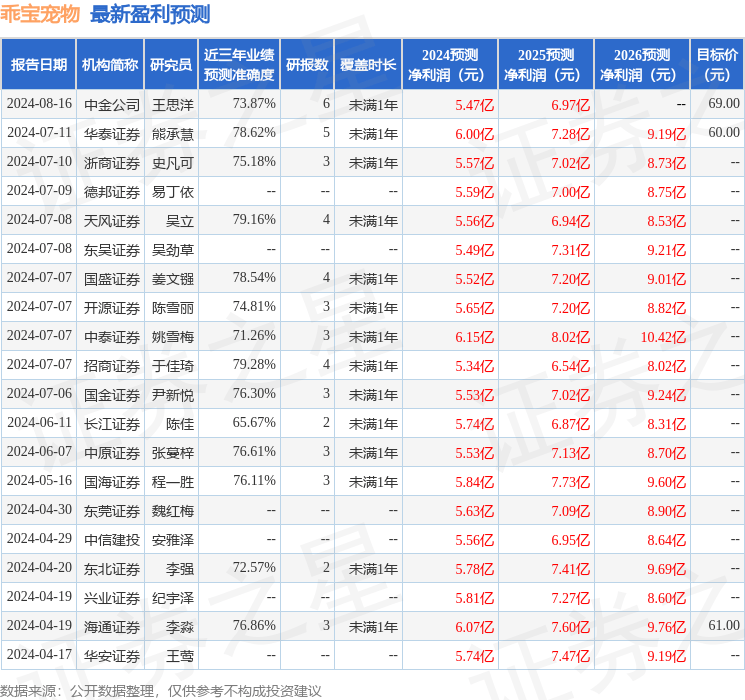Image resolution: width=745 pixels, height=700 pixels.
Task: Select institution 中金公司
Action: (112, 105)
